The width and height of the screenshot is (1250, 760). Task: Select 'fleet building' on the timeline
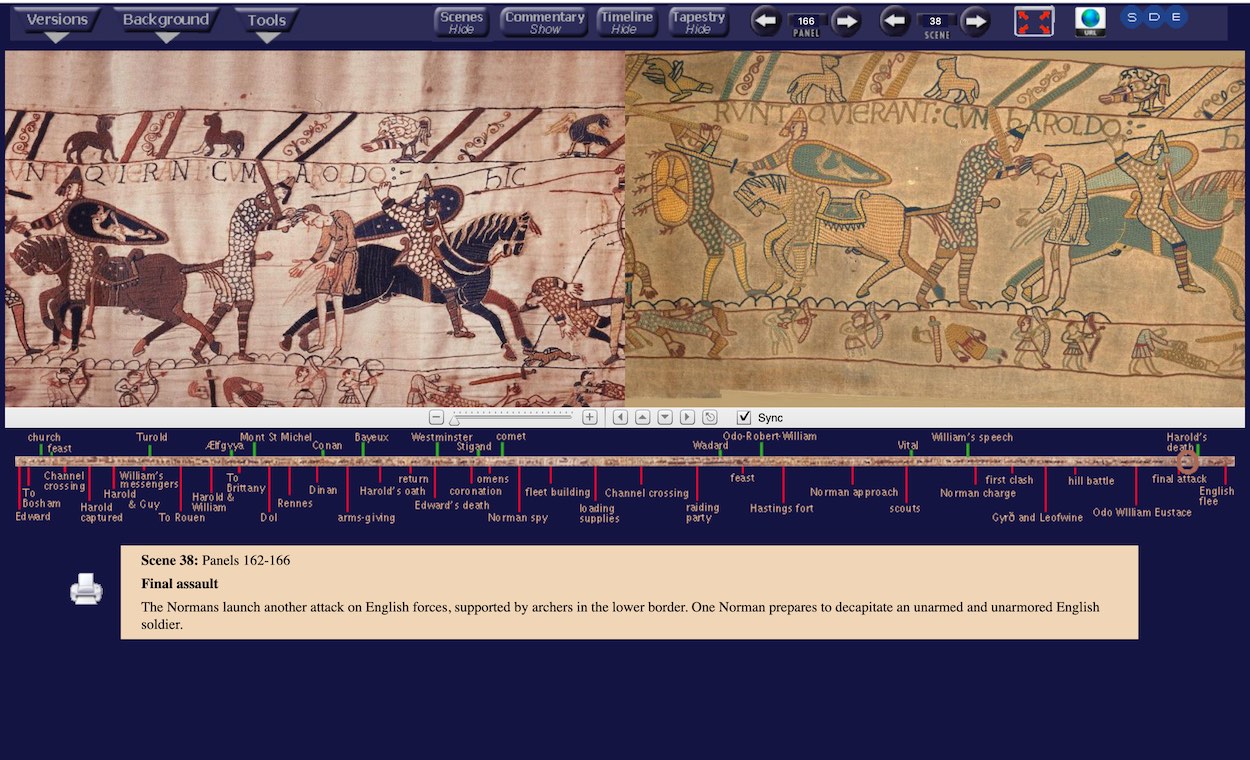tap(558, 492)
